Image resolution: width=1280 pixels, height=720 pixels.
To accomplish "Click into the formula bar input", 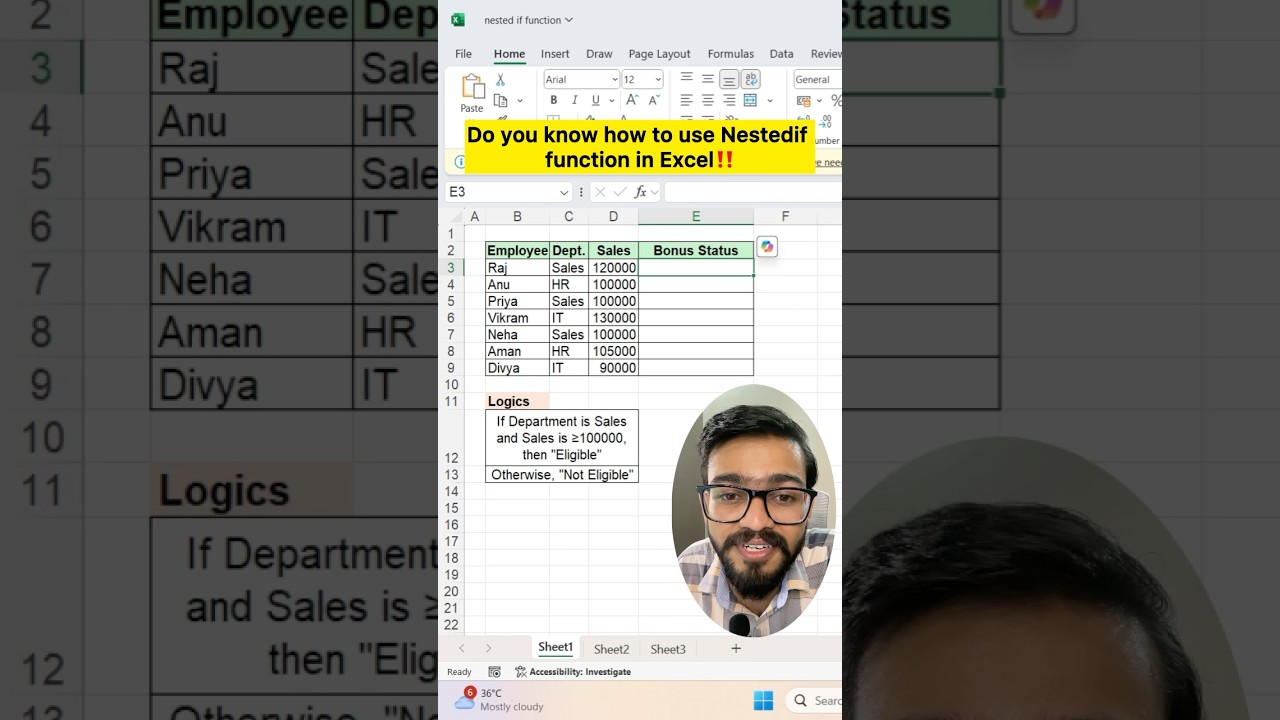I will (x=752, y=192).
